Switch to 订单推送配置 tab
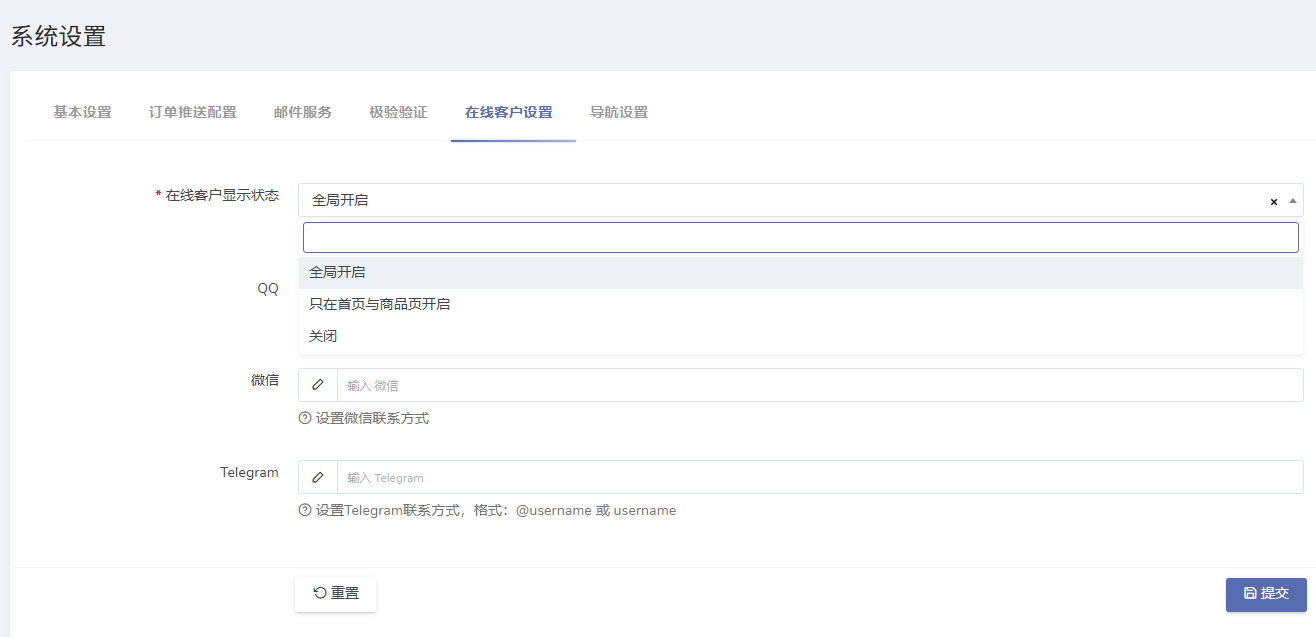The width and height of the screenshot is (1316, 637). tap(193, 112)
